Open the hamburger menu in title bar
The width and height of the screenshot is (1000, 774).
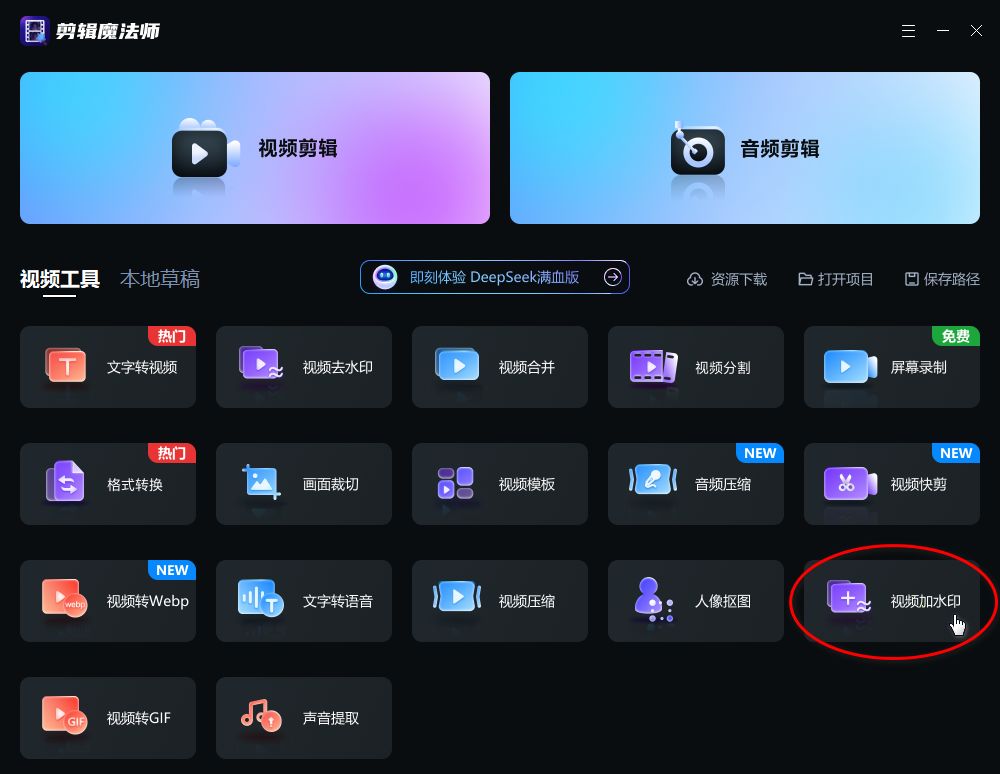coord(908,31)
